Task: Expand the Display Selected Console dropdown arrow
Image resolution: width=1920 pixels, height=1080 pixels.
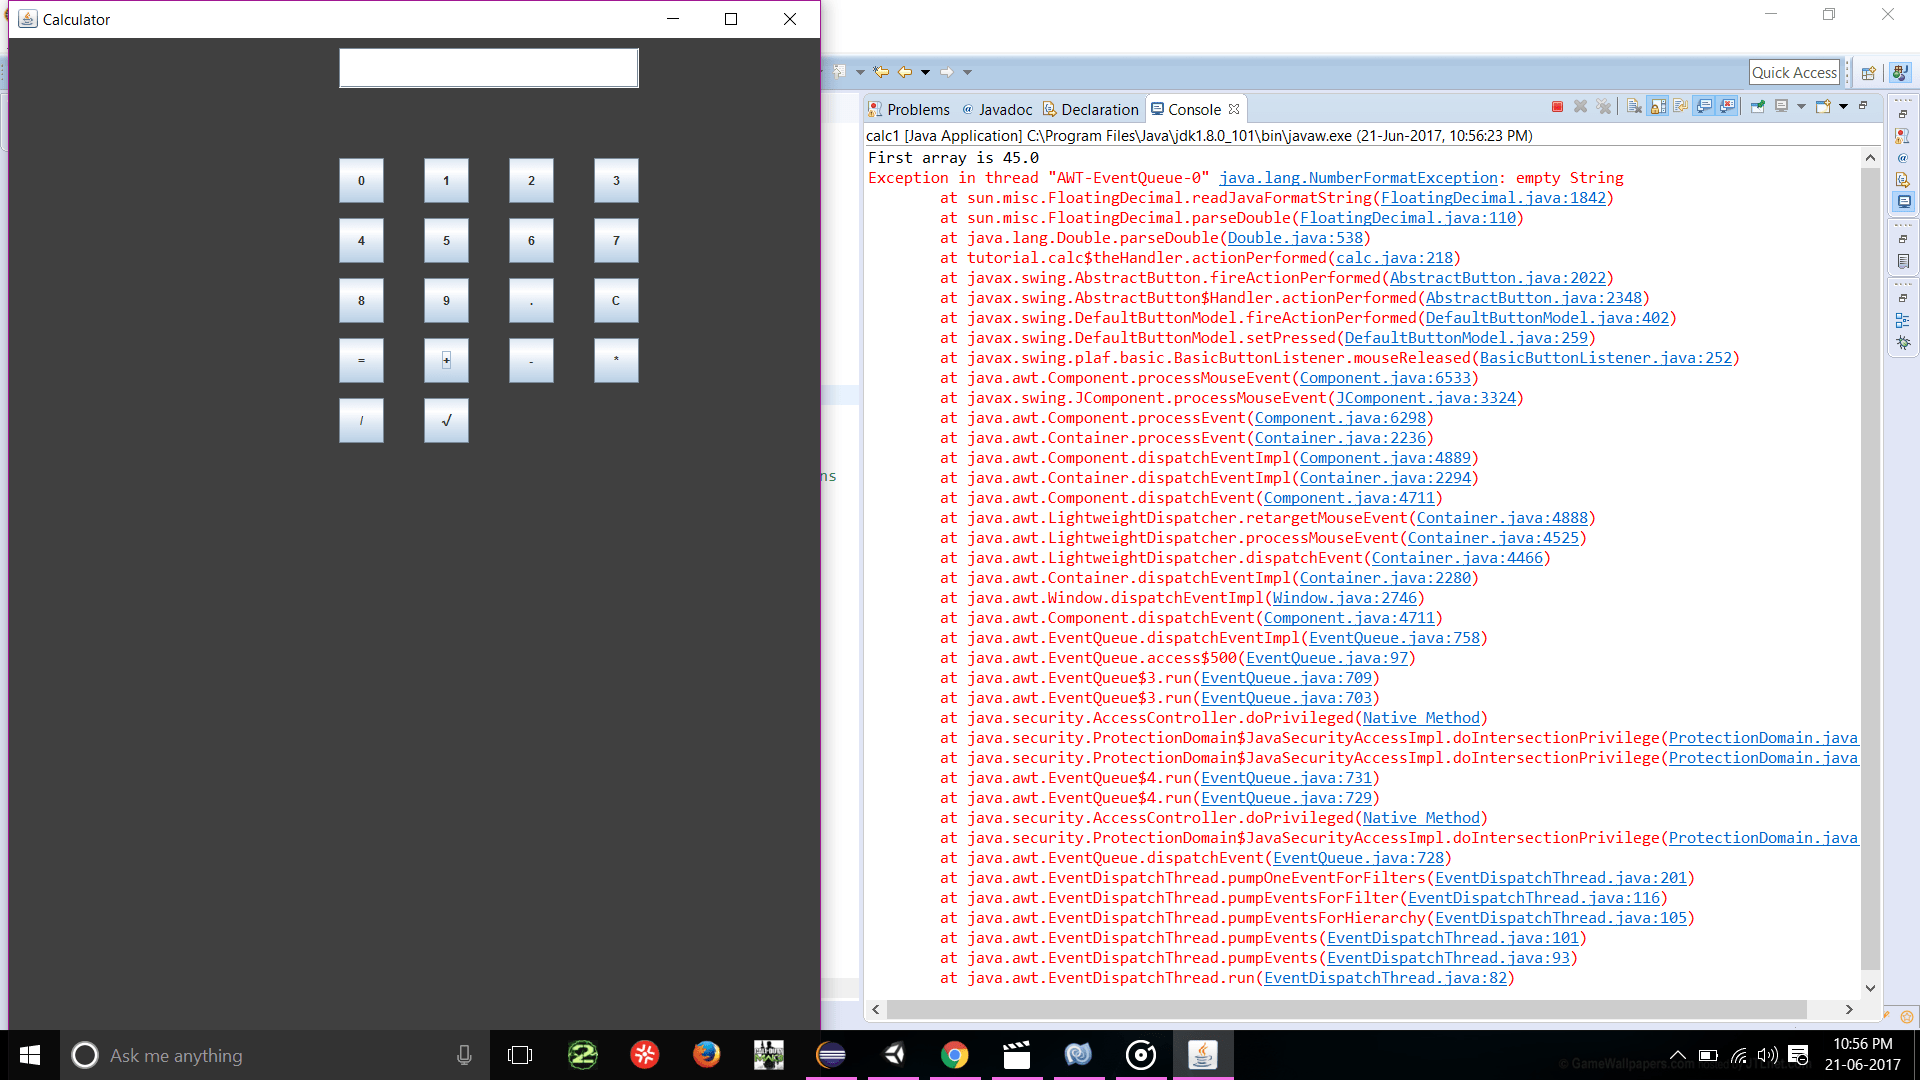Action: [x=1801, y=106]
